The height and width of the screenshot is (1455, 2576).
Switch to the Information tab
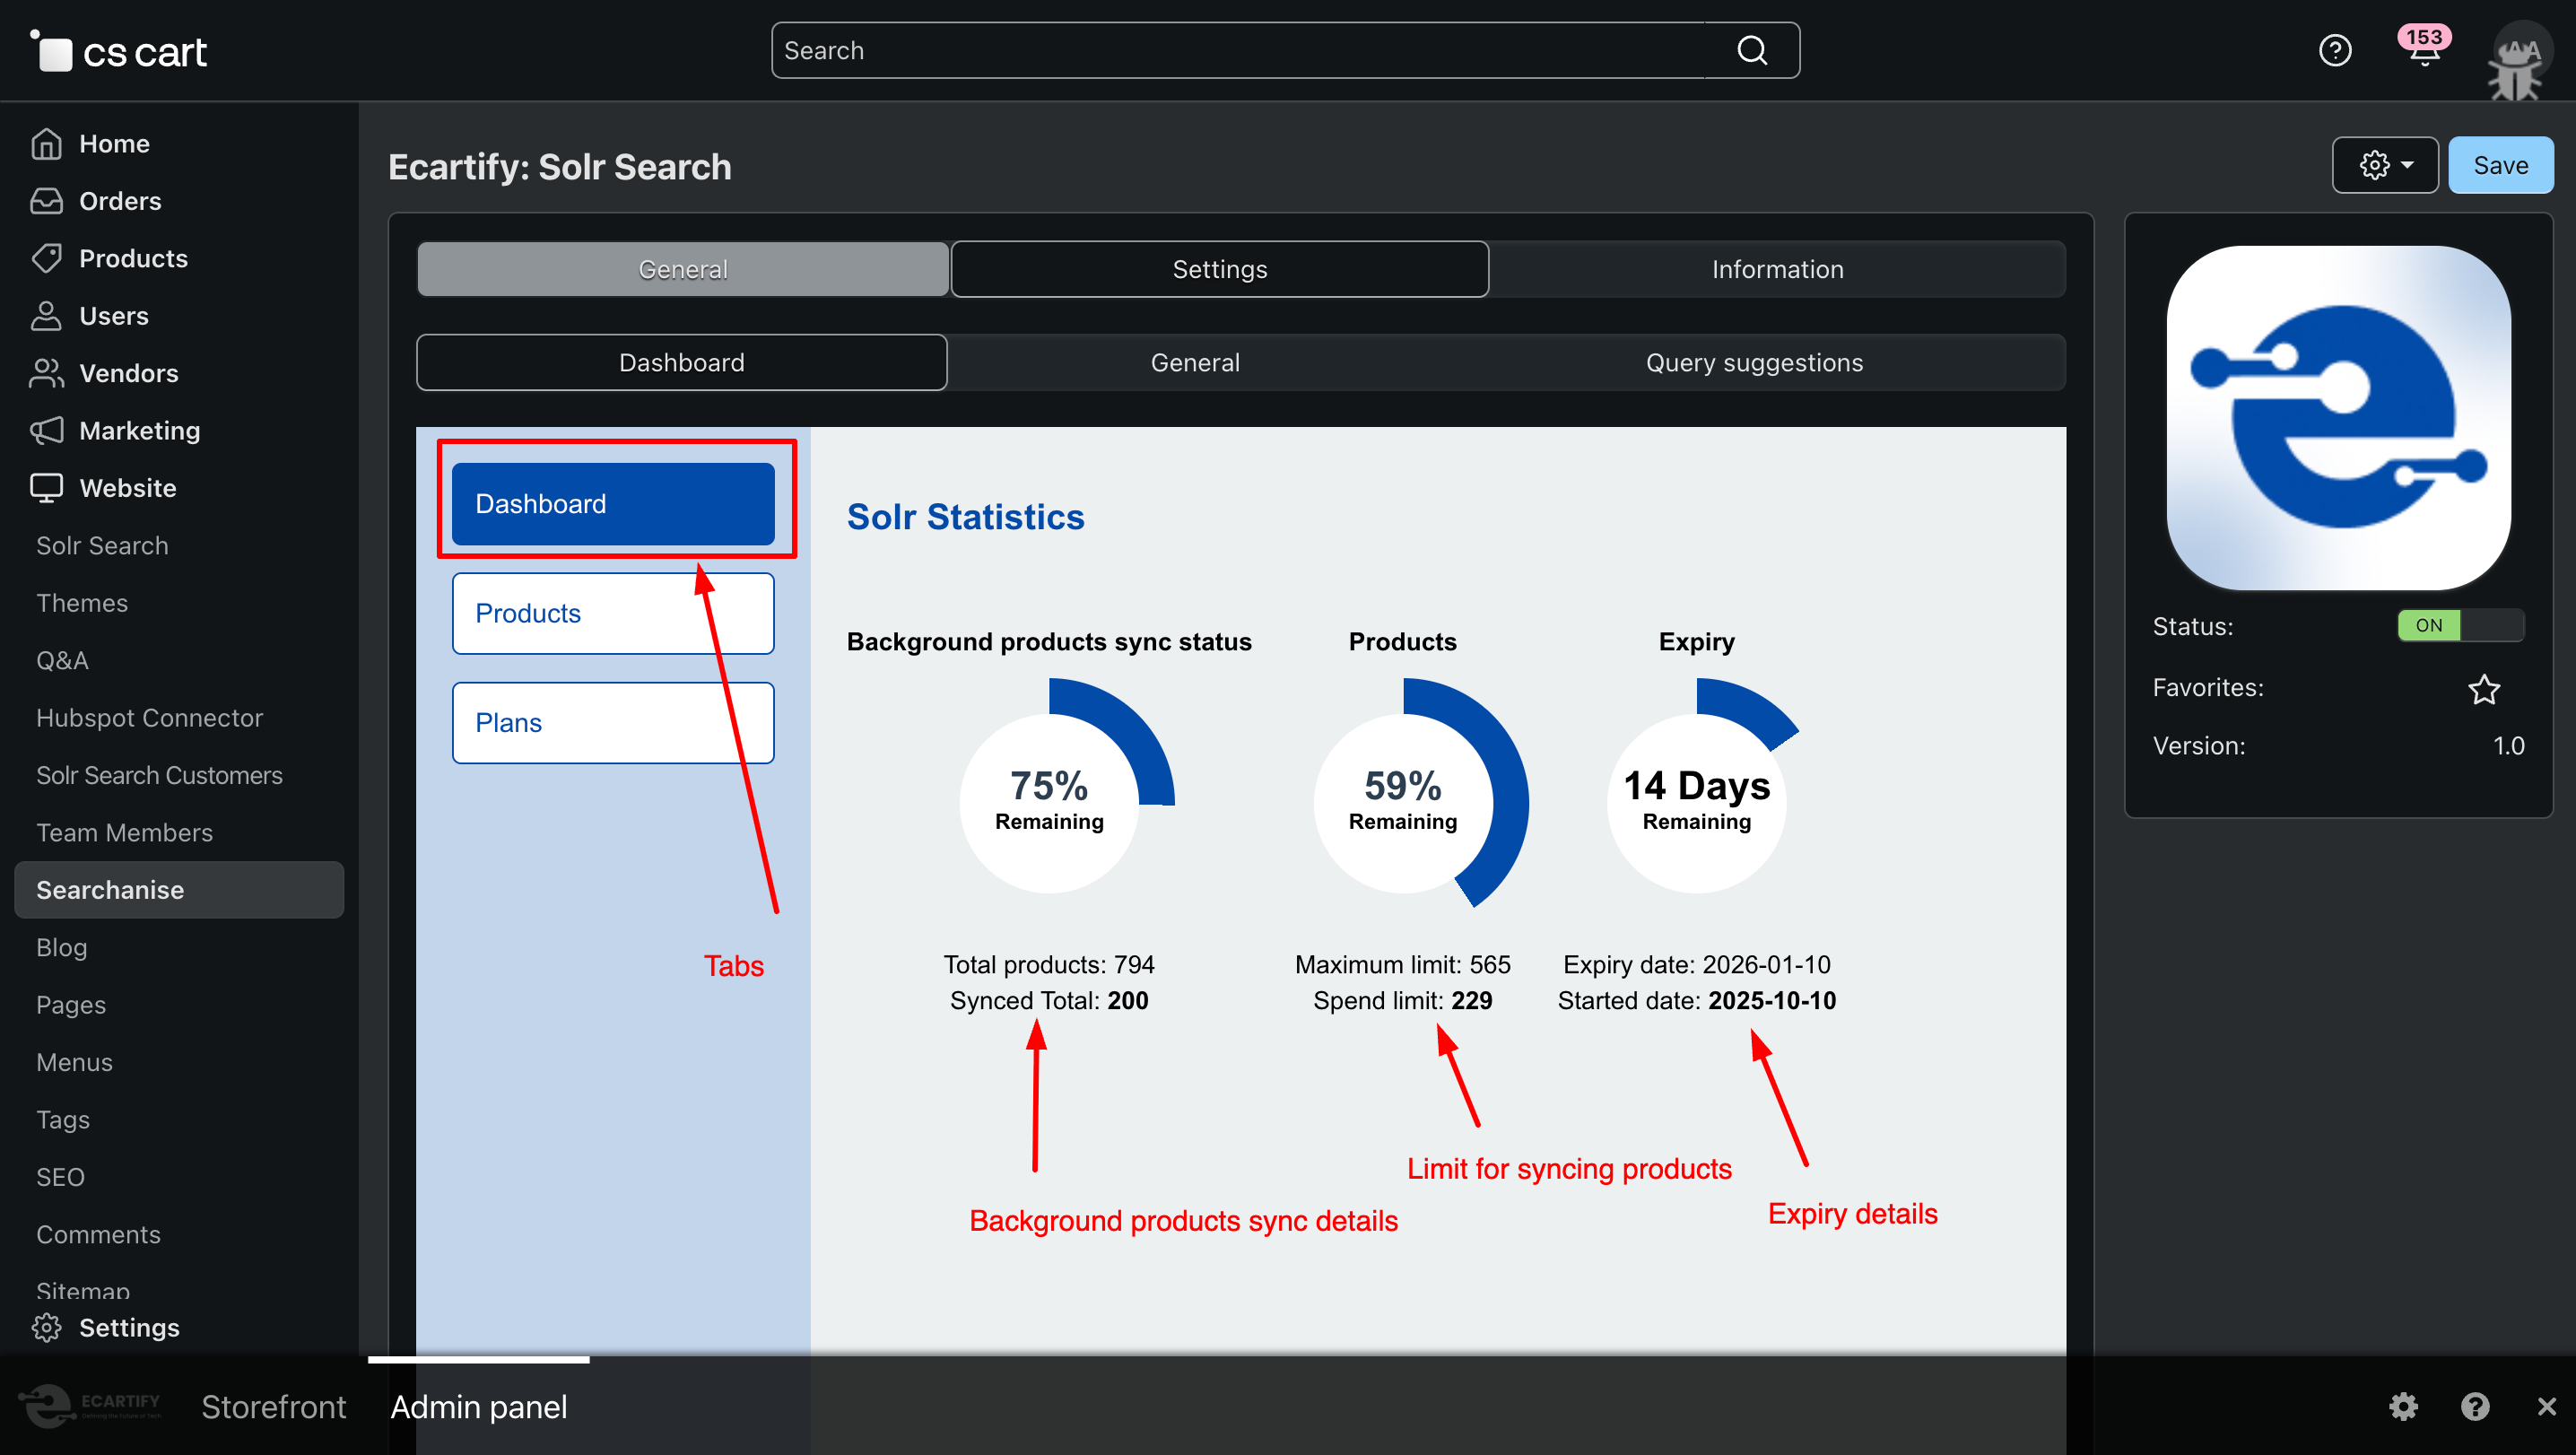point(1777,269)
